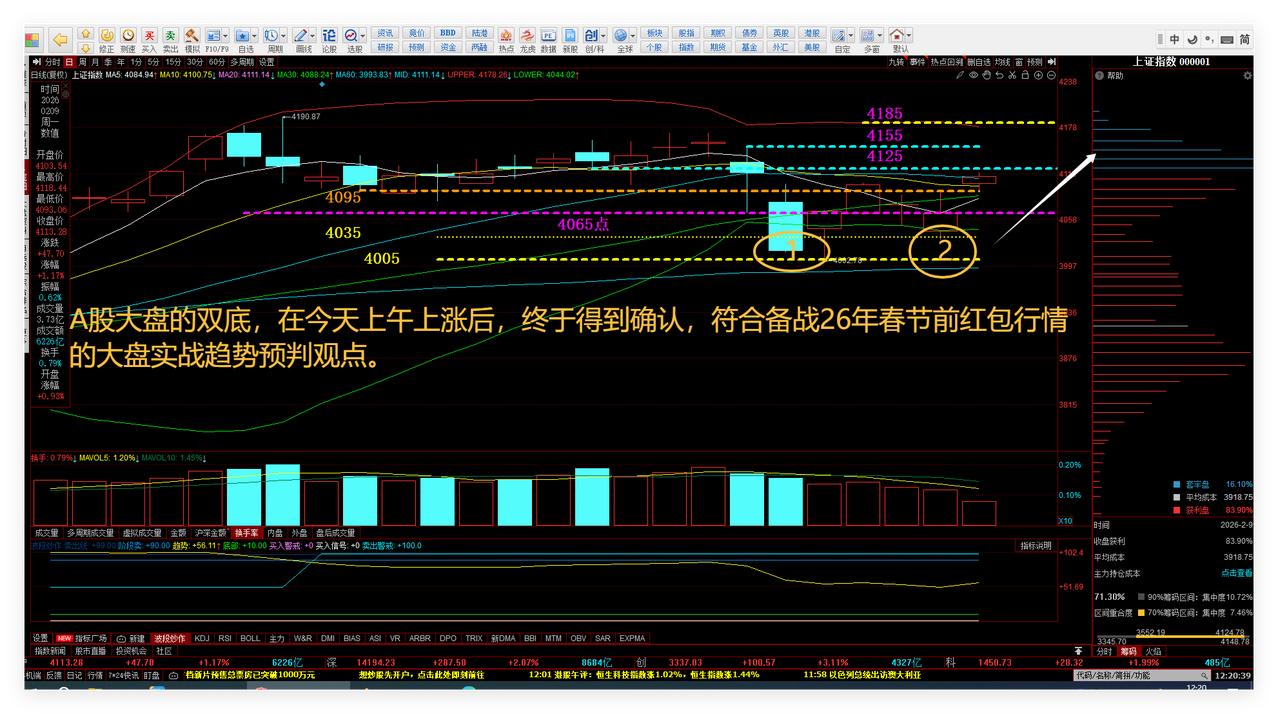The image size is (1278, 714).
Task: Select the 60分 period tab
Action: pos(216,62)
